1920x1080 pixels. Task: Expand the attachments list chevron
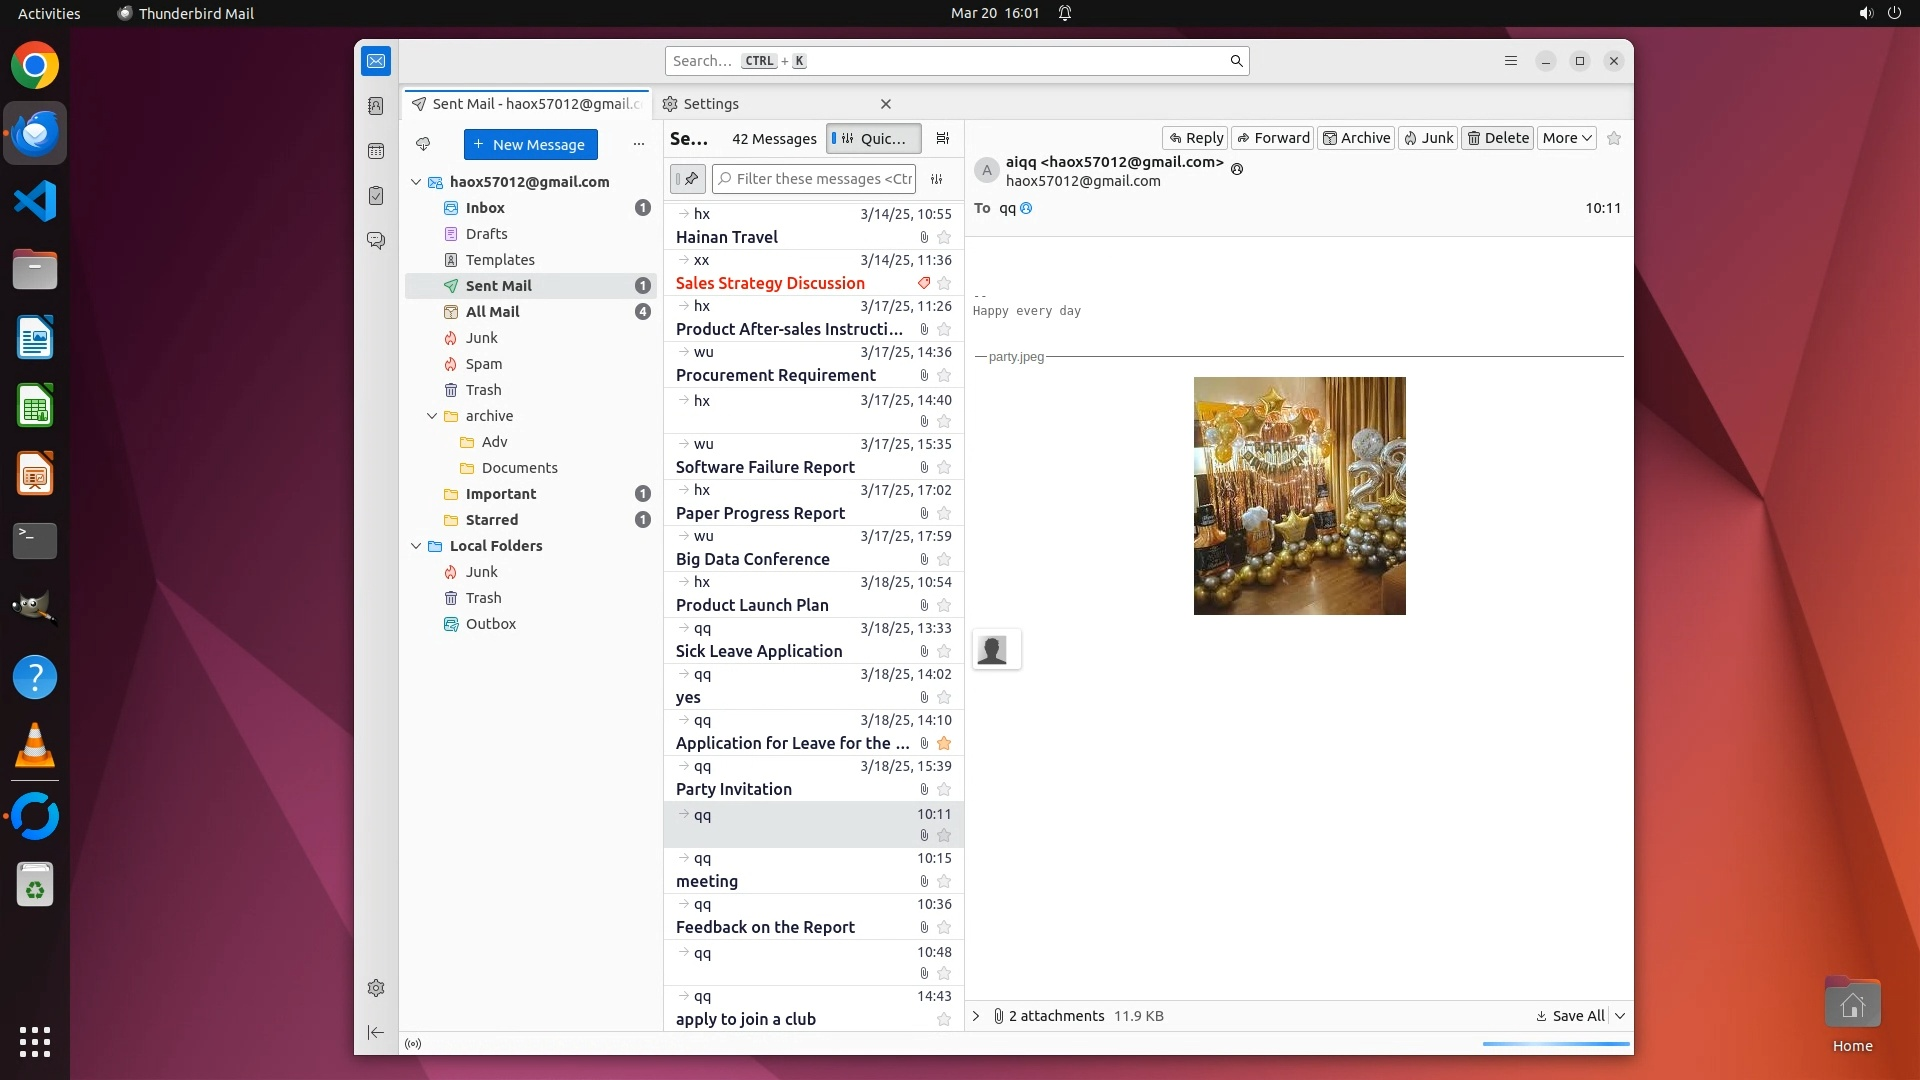pyautogui.click(x=977, y=1016)
